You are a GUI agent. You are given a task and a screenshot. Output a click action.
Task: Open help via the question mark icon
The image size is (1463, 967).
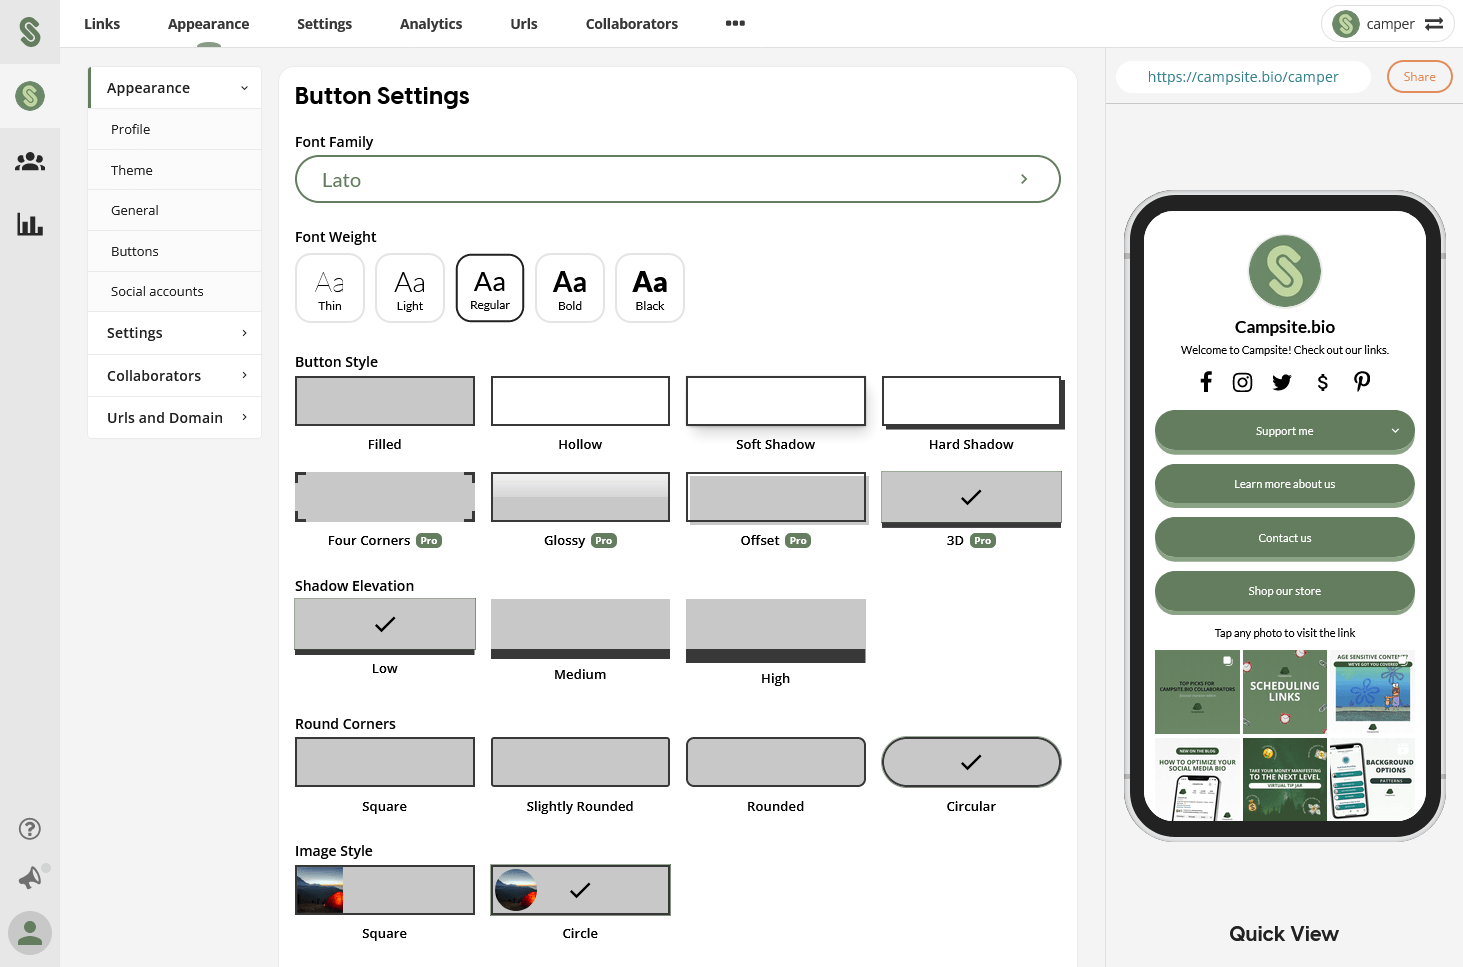[x=30, y=828]
